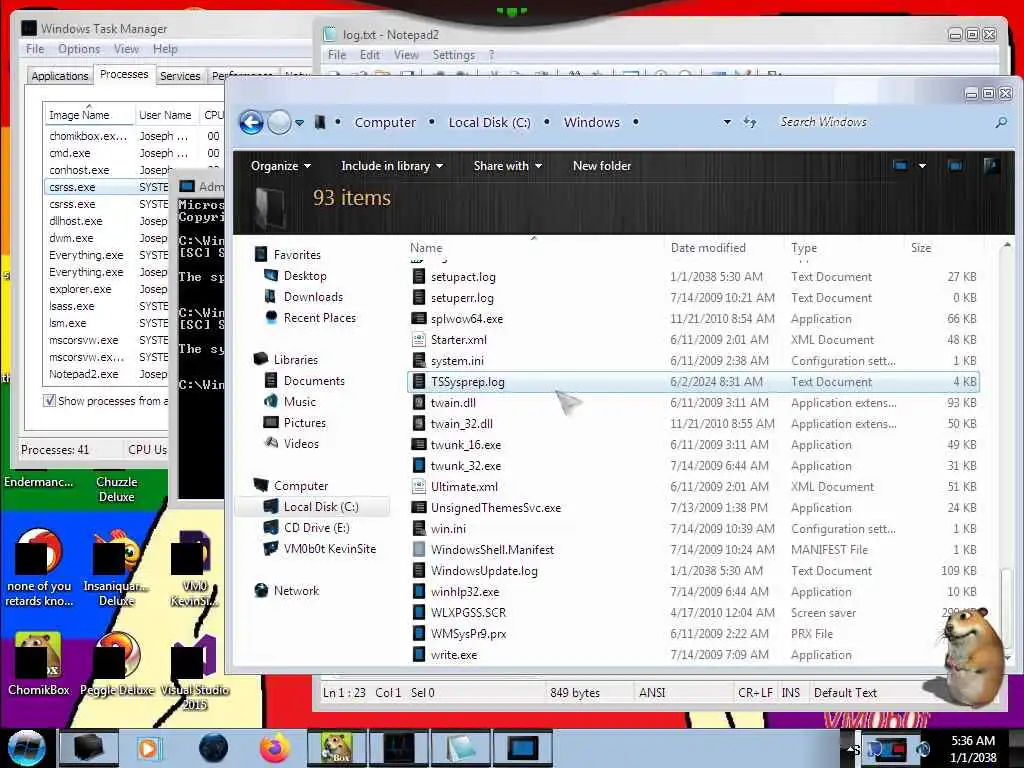The width and height of the screenshot is (1024, 768).
Task: Open Peggle Deluxe desktop shortcut
Action: pyautogui.click(x=117, y=663)
